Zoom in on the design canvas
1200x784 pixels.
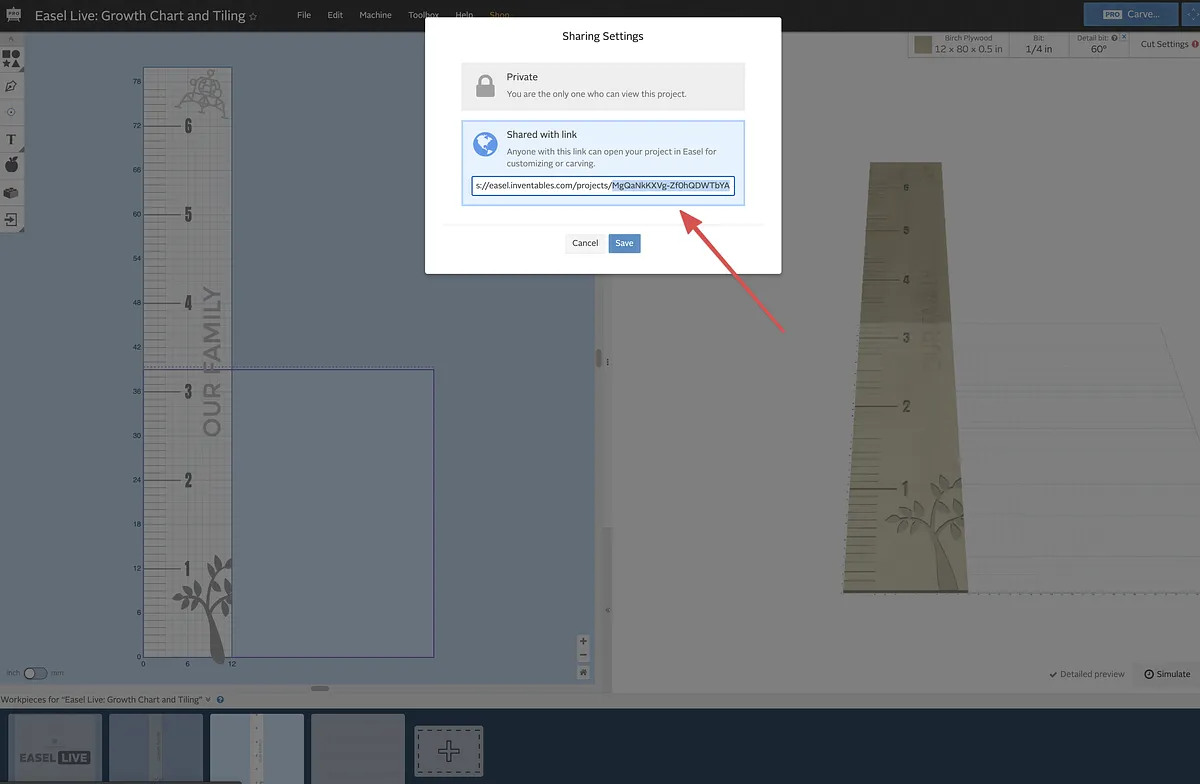point(583,641)
